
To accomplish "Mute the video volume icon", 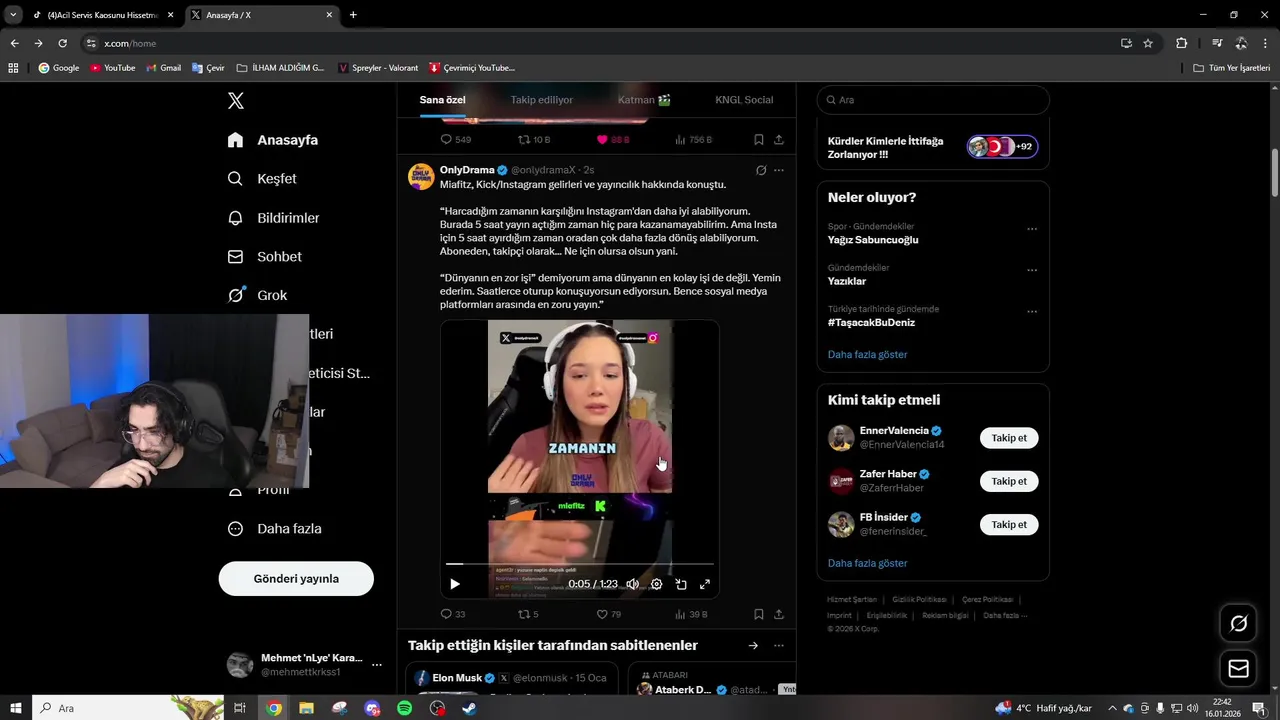I will tap(633, 584).
